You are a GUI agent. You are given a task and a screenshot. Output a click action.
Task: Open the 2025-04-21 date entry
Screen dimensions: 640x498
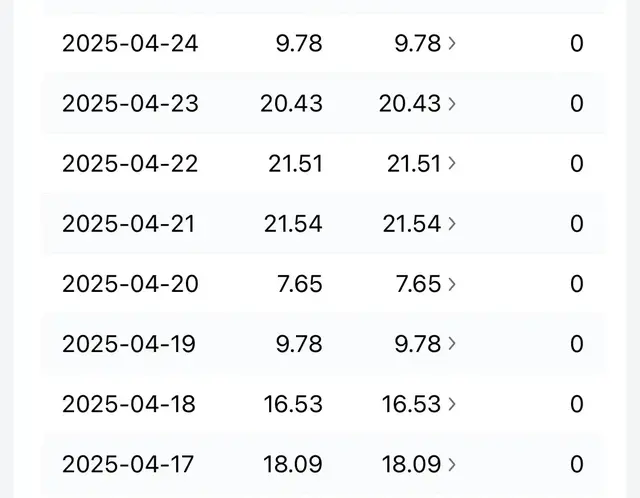(130, 224)
